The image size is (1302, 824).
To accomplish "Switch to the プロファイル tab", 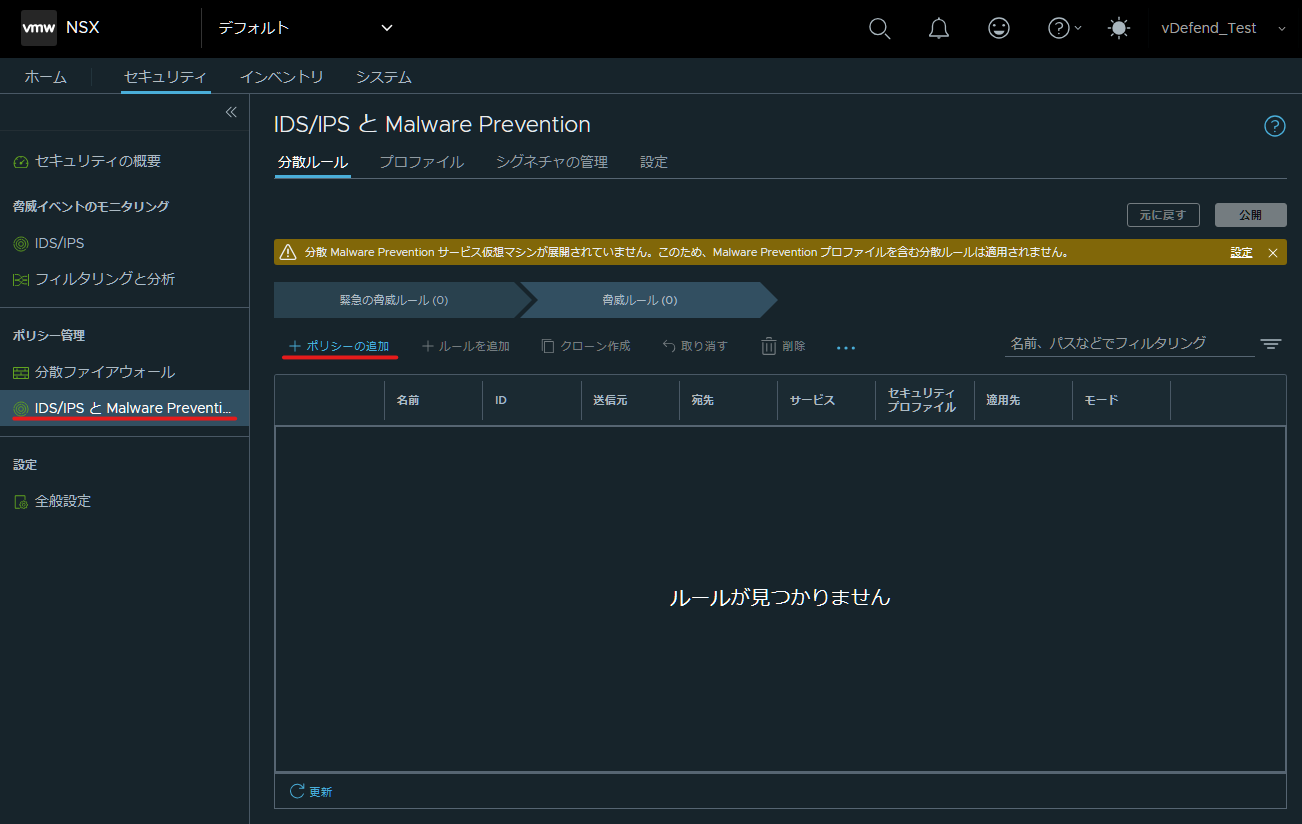I will point(421,162).
